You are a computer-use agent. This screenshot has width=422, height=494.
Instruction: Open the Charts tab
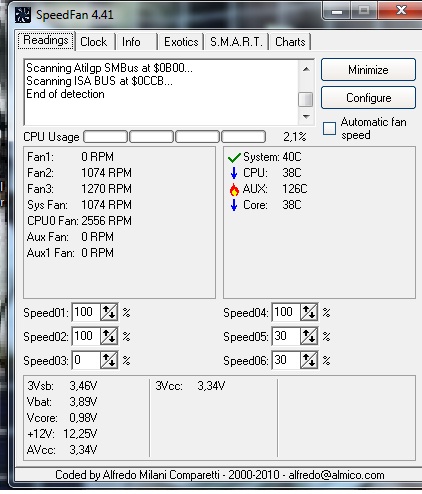(290, 42)
